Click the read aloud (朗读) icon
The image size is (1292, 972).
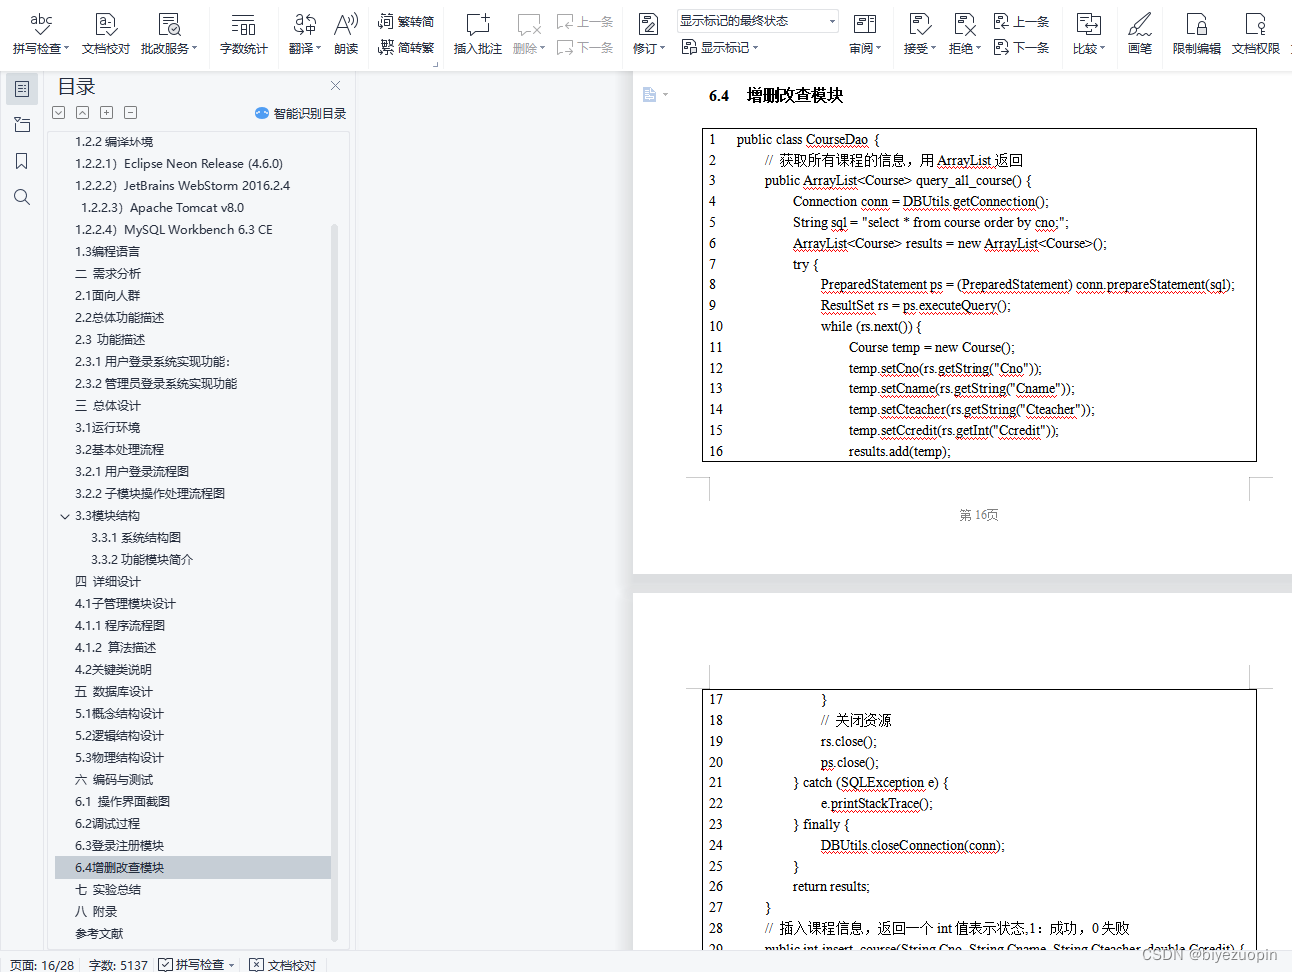coord(346,33)
